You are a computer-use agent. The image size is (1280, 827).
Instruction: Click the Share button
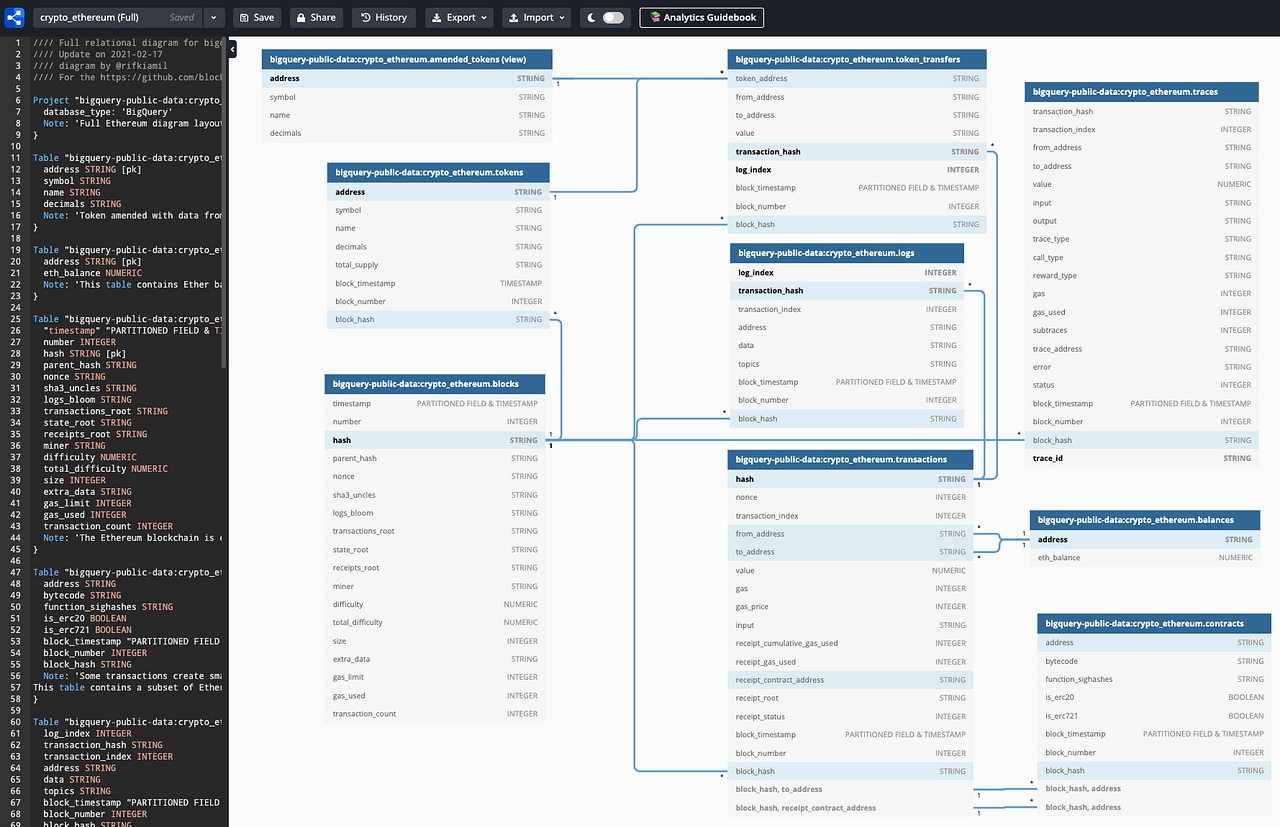(x=316, y=17)
